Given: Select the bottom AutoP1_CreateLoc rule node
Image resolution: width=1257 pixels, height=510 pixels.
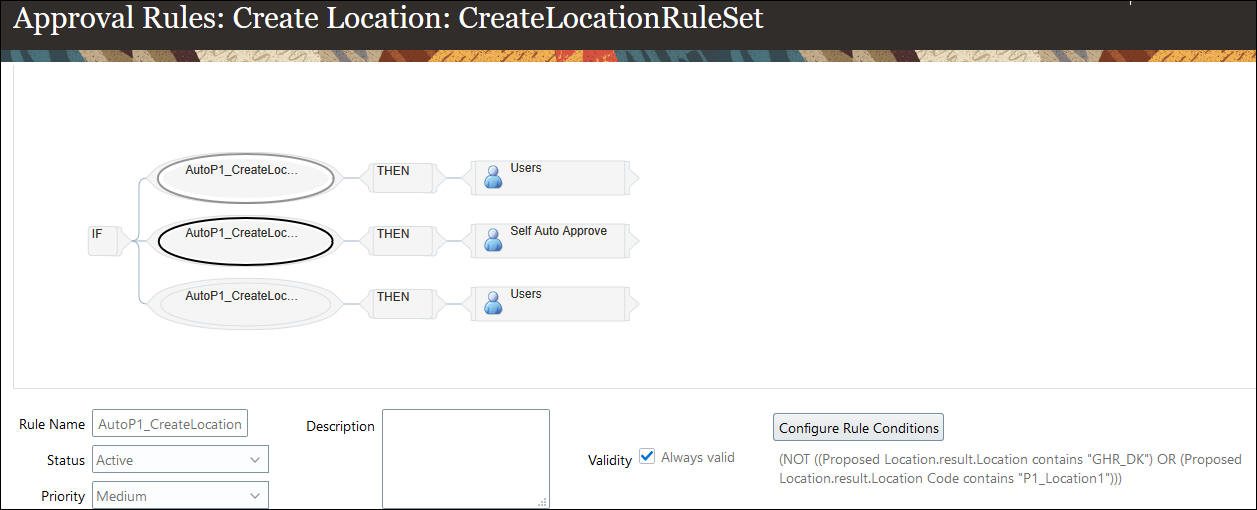Looking at the screenshot, I should coord(244,303).
